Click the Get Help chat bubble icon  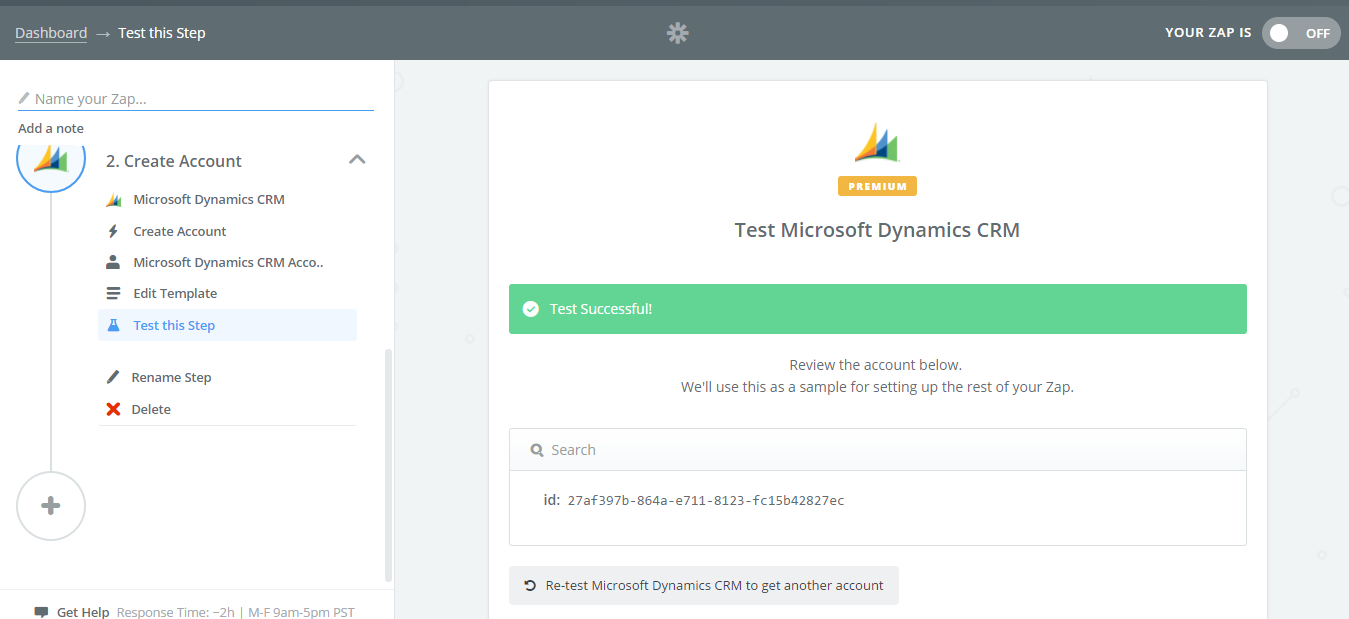point(41,612)
